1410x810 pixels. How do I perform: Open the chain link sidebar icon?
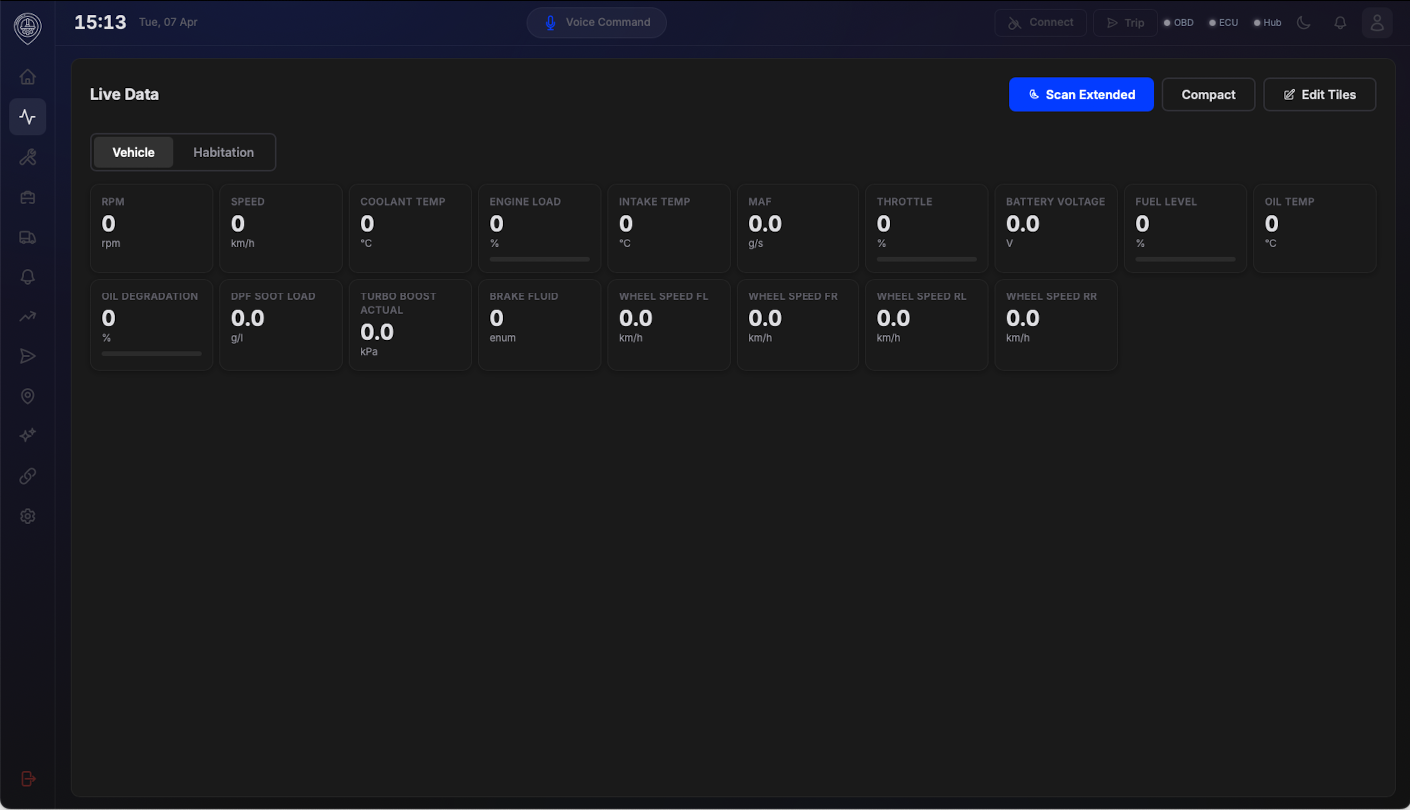tap(28, 476)
